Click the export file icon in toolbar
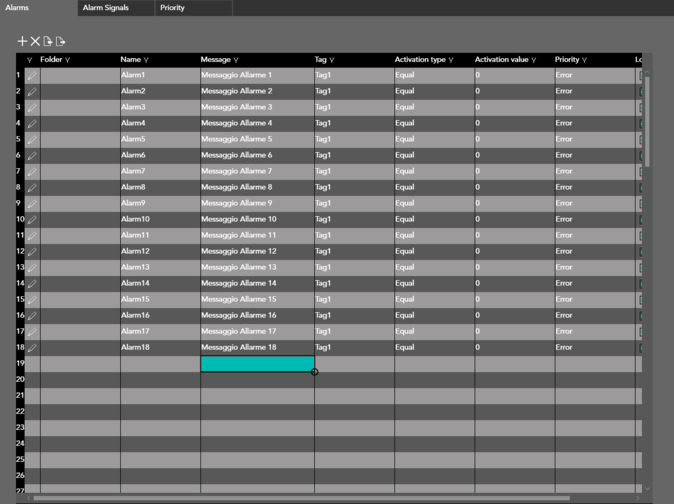 coord(61,41)
